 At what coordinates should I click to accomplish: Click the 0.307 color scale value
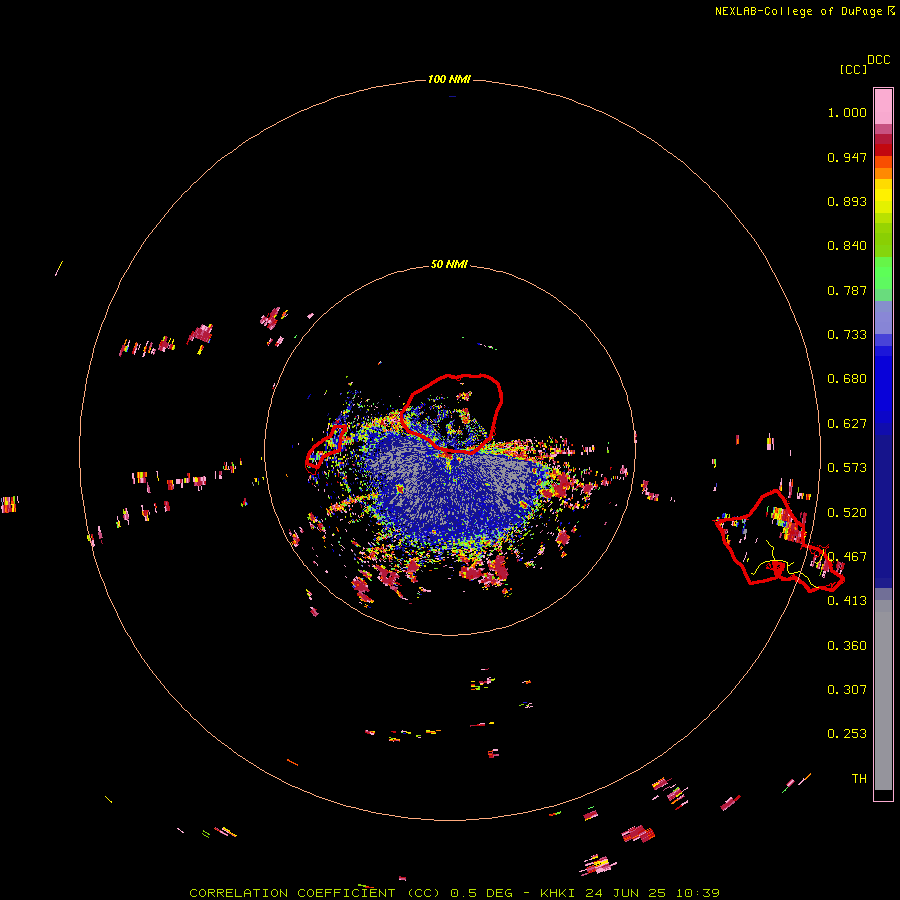coord(847,690)
